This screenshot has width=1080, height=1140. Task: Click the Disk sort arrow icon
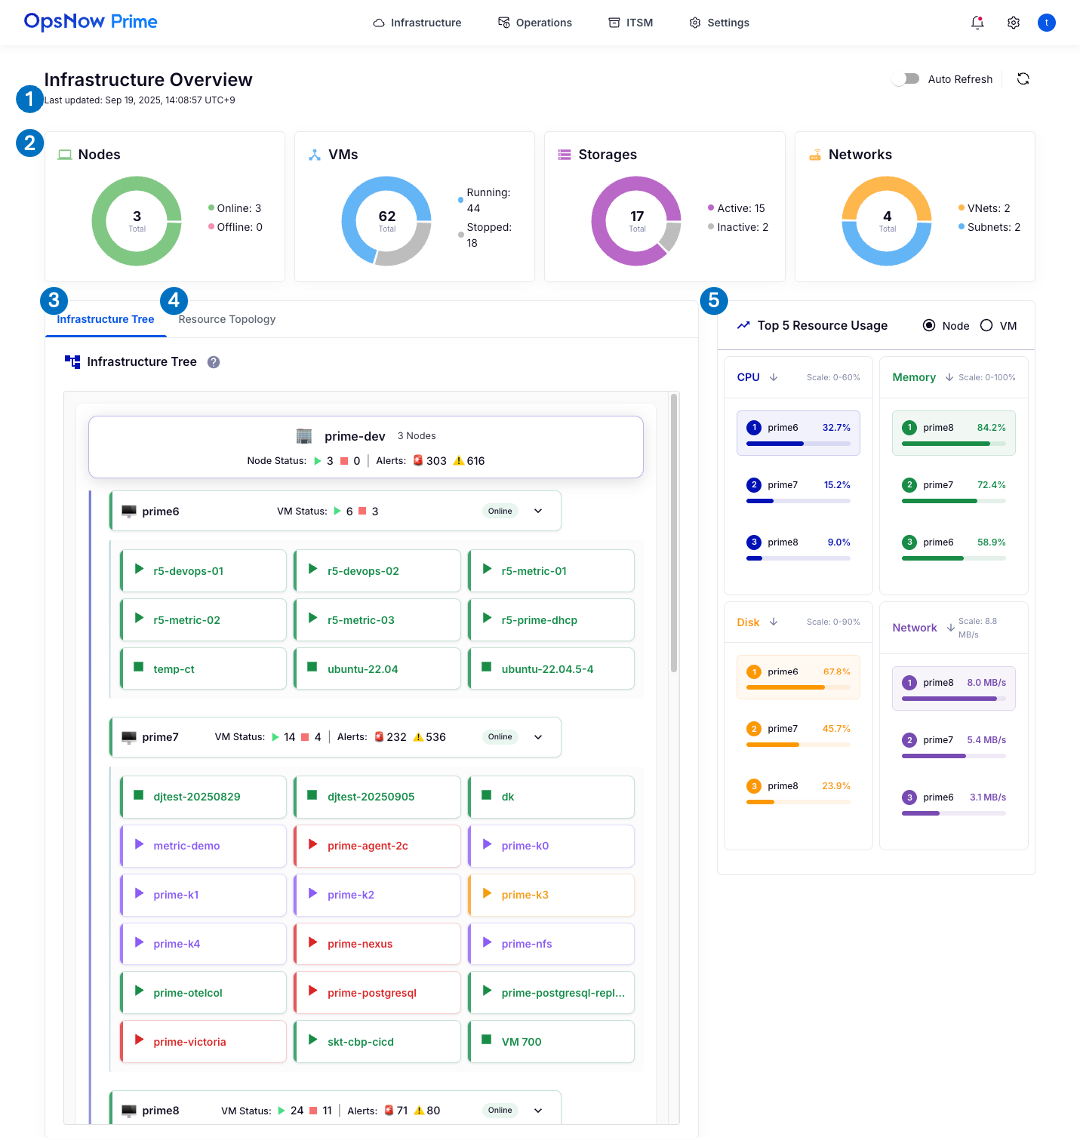pyautogui.click(x=774, y=622)
